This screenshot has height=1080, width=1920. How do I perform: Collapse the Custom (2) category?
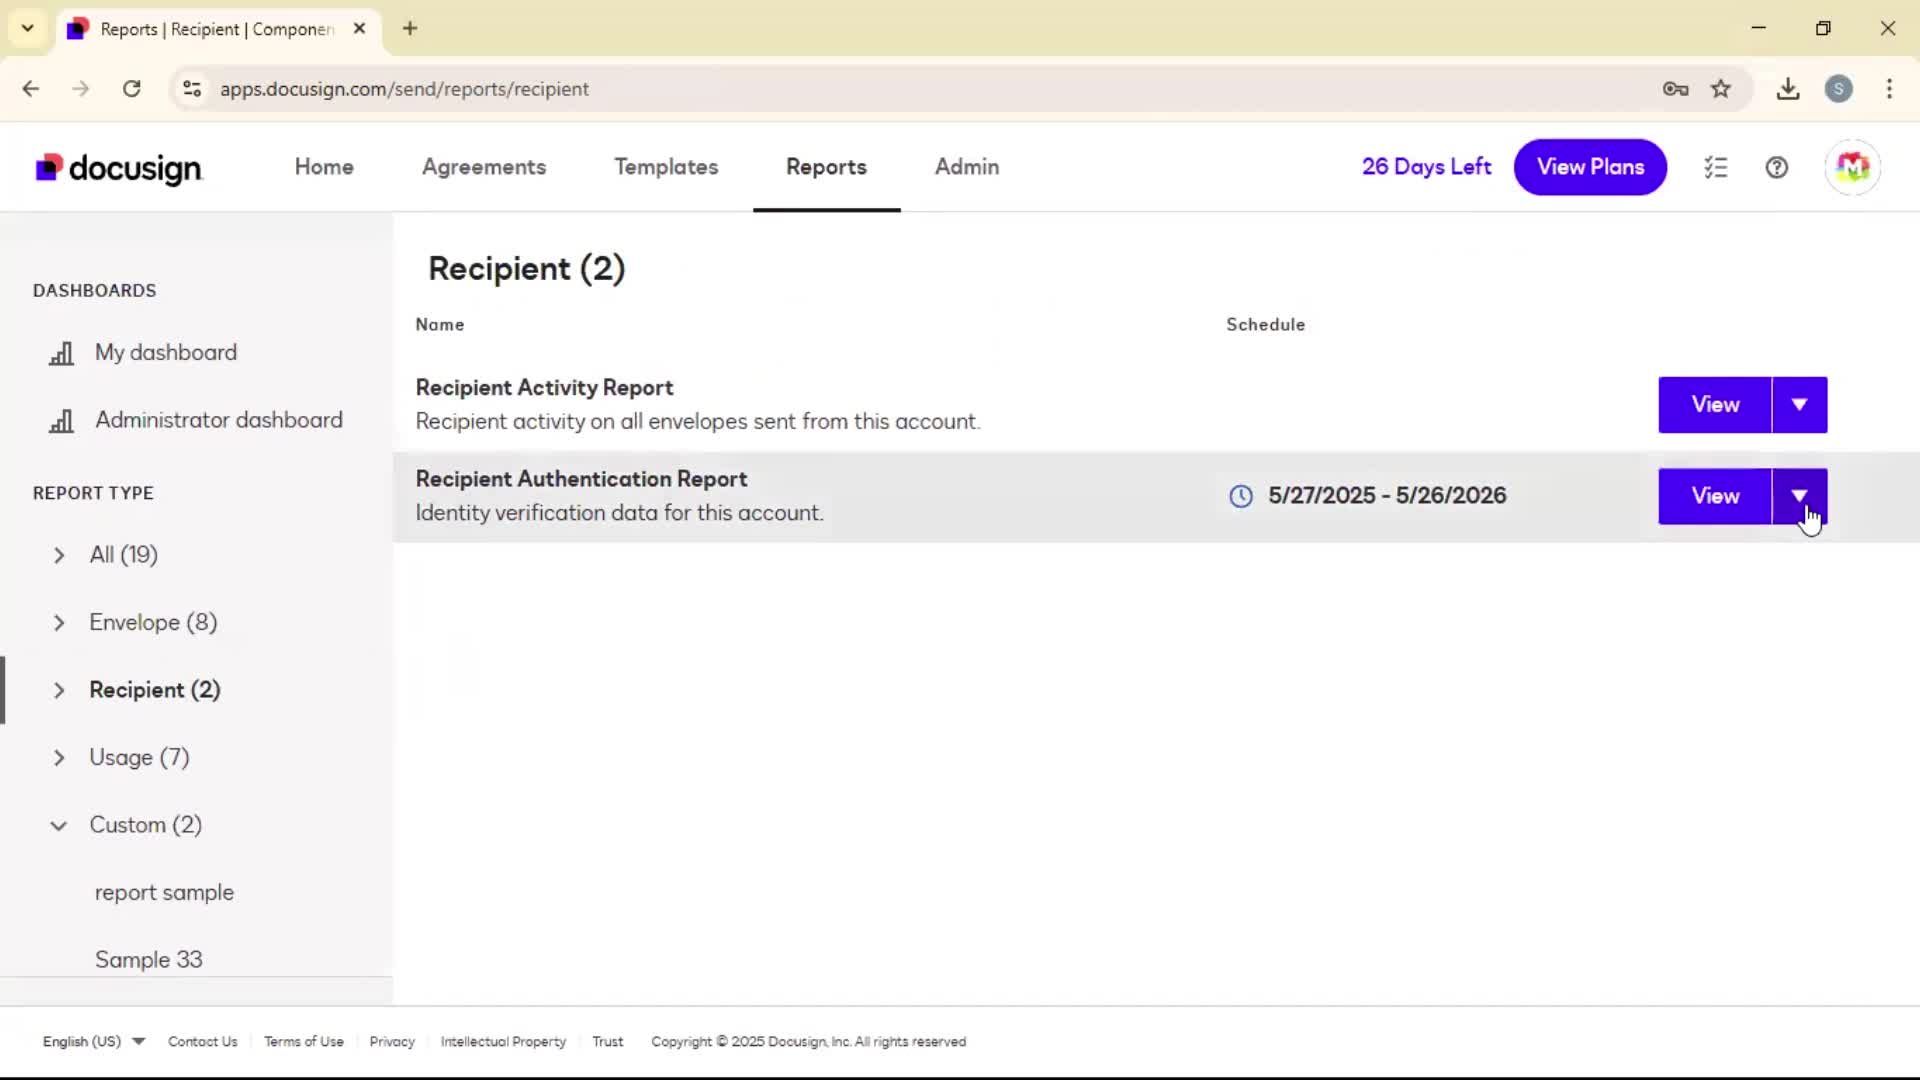click(59, 826)
